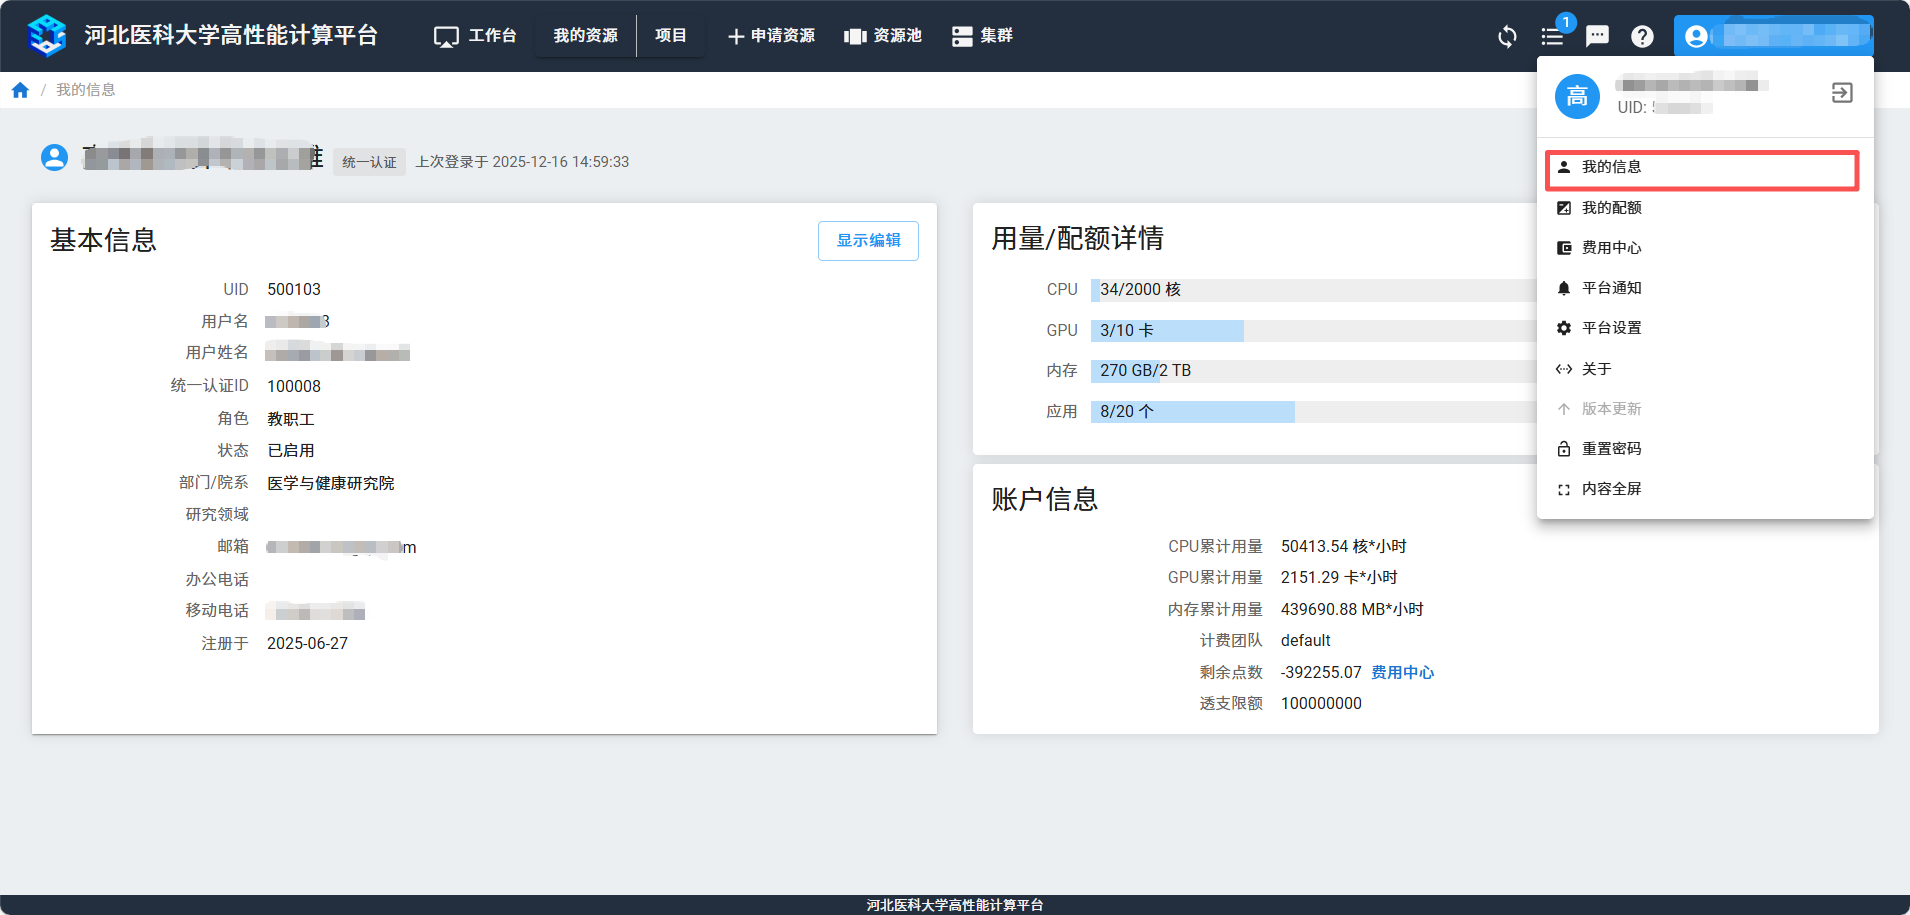Go to home via breadcrumb house icon
Viewport: 1910px width, 915px height.
tap(20, 90)
